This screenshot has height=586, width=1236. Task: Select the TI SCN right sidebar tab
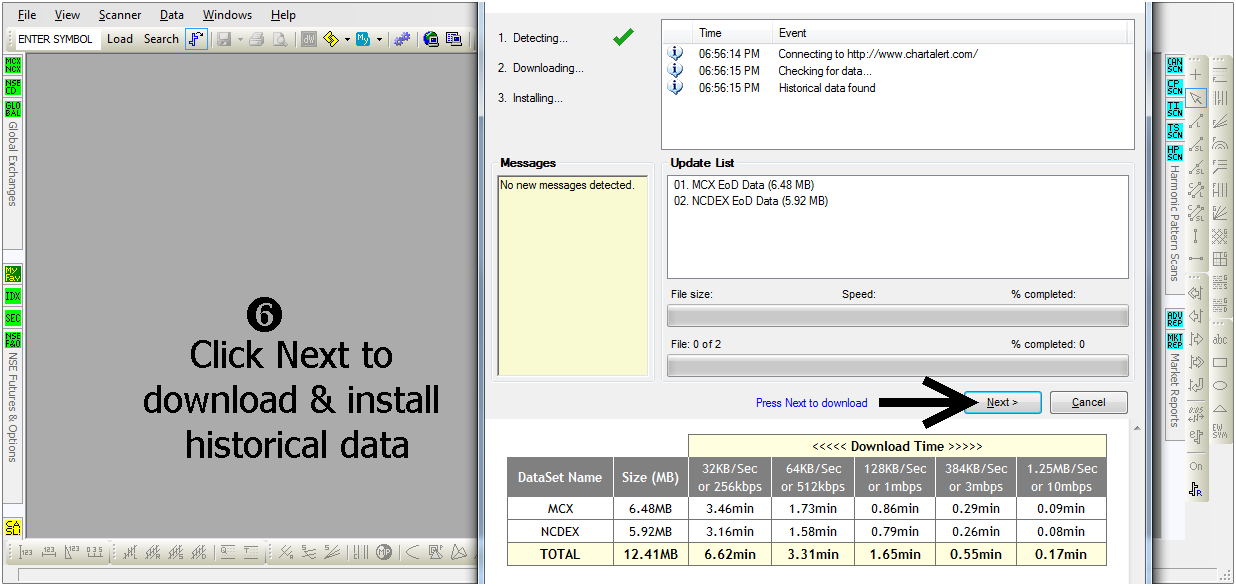coord(1175,110)
